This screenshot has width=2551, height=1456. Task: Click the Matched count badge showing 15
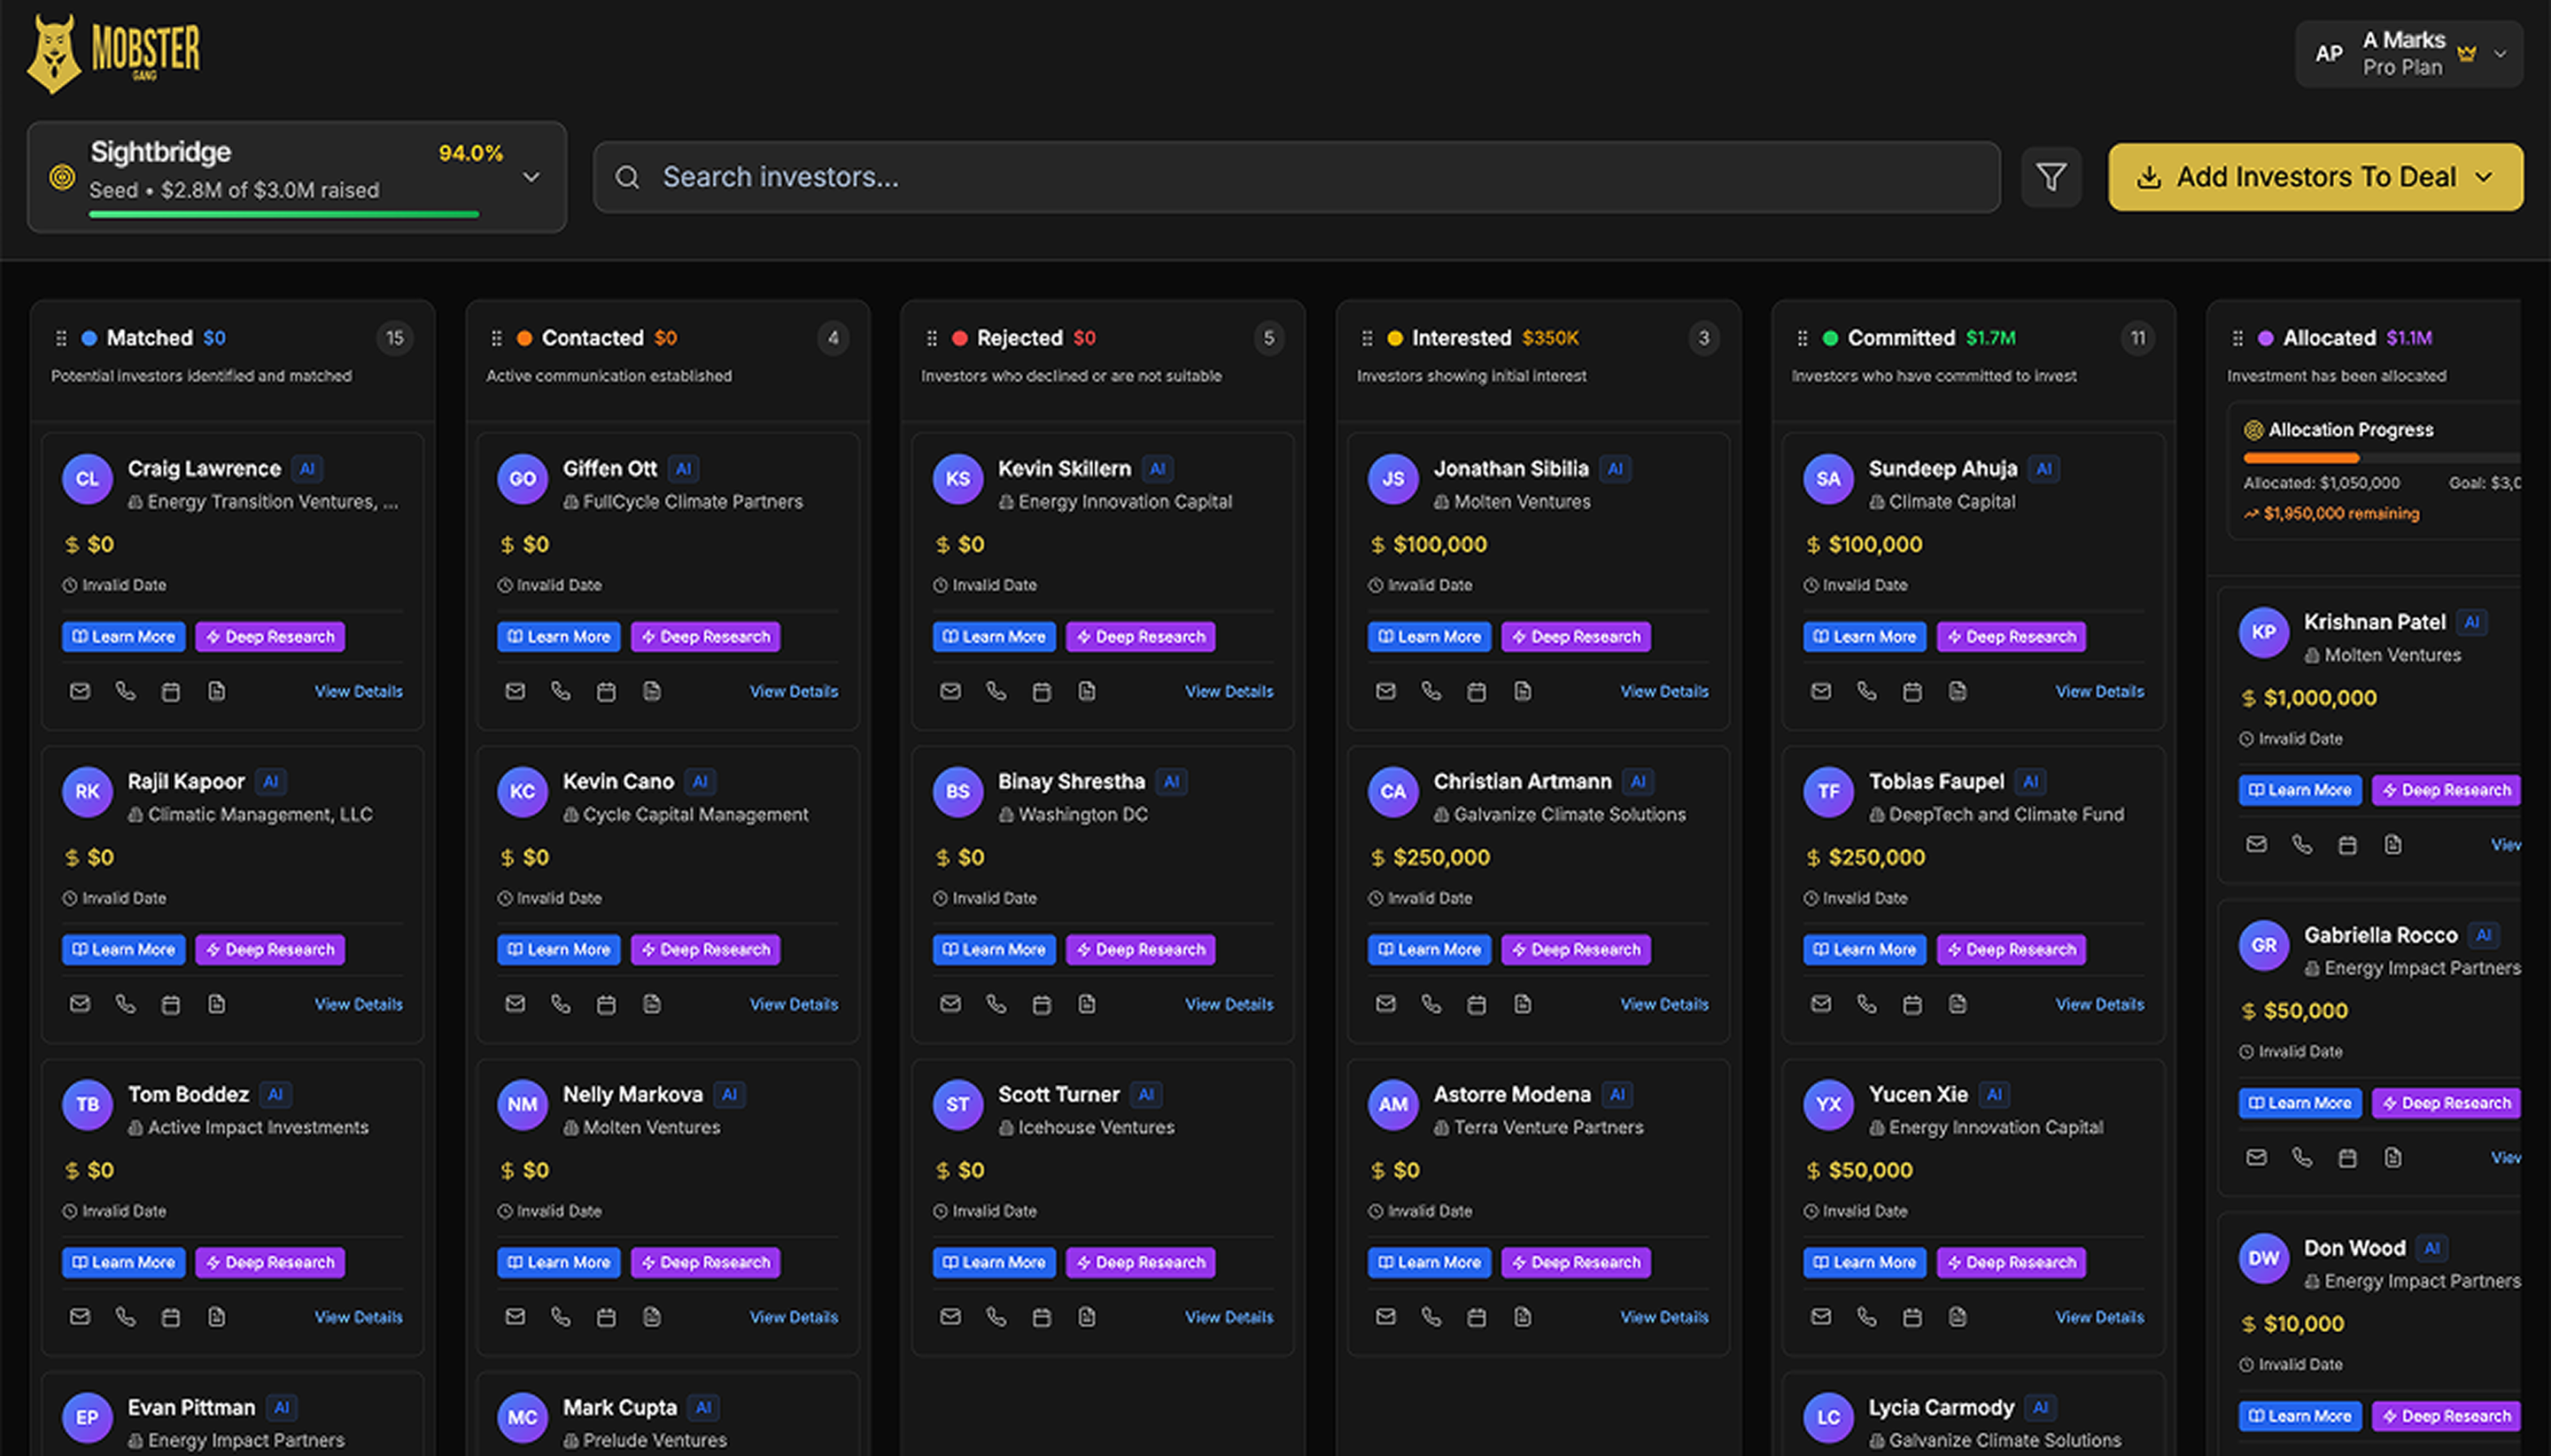tap(395, 338)
